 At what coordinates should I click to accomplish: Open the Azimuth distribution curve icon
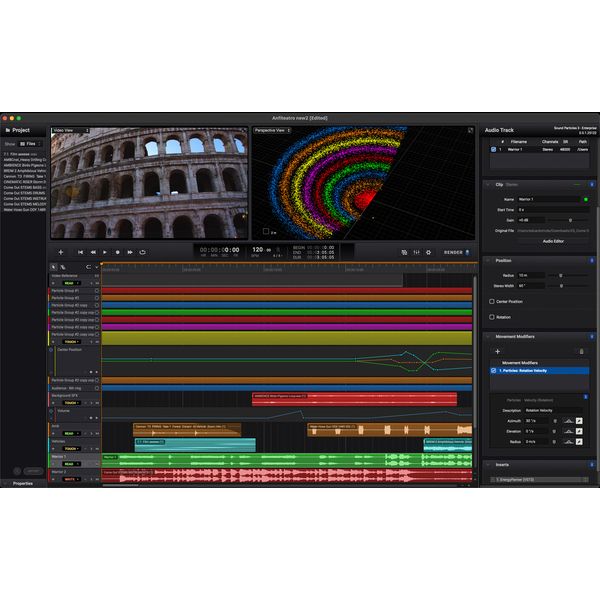tap(568, 421)
